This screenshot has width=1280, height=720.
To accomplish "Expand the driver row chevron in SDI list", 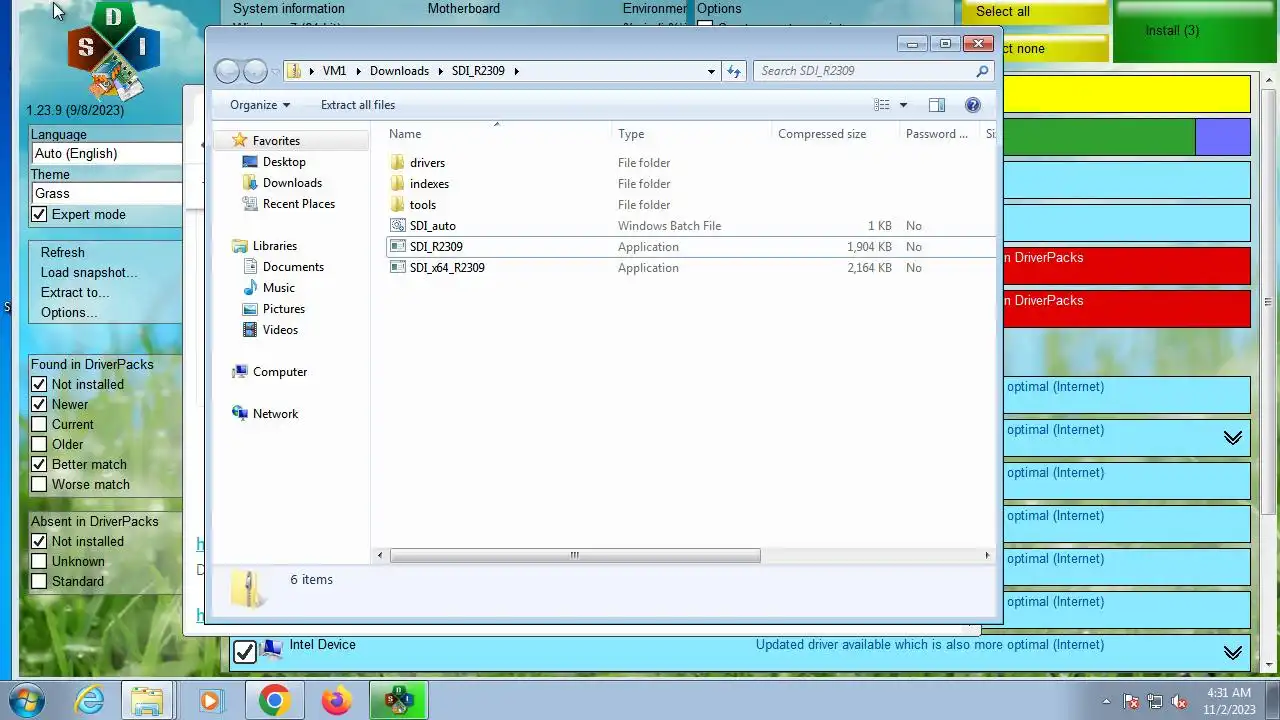I will (1233, 438).
